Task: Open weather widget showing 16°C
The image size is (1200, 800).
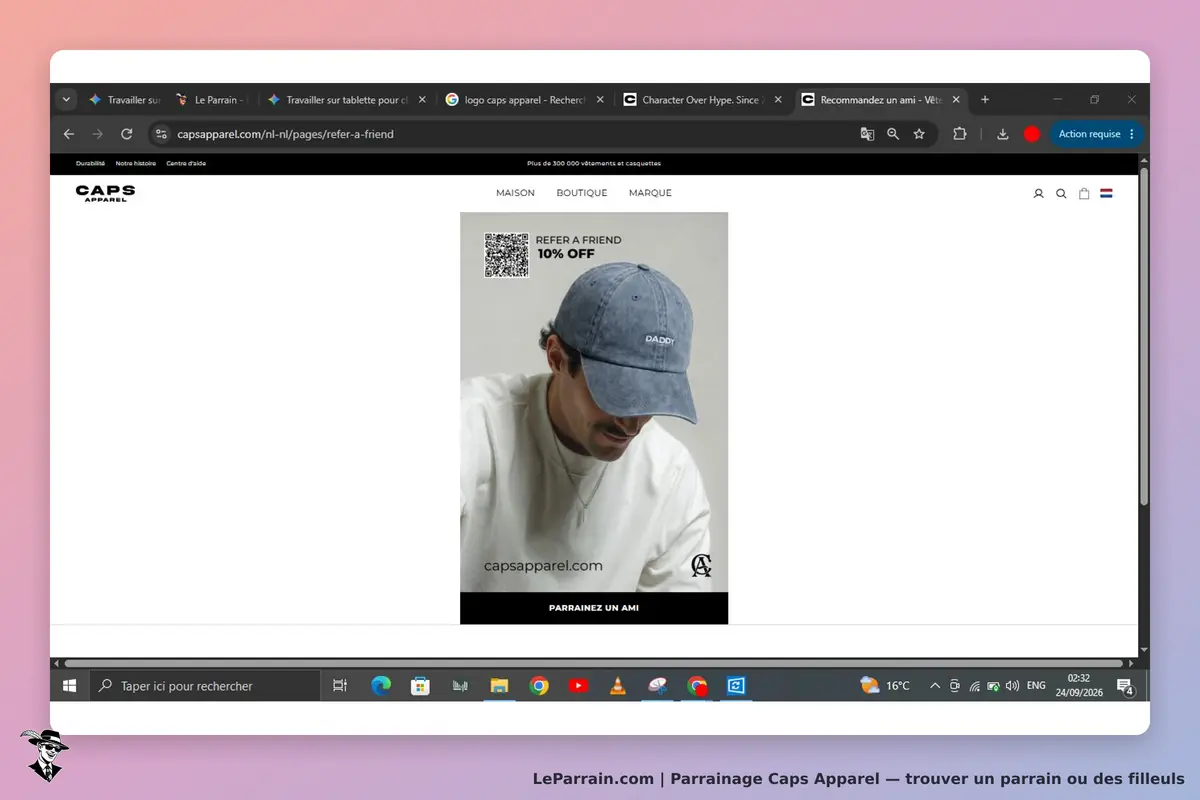Action: 885,686
